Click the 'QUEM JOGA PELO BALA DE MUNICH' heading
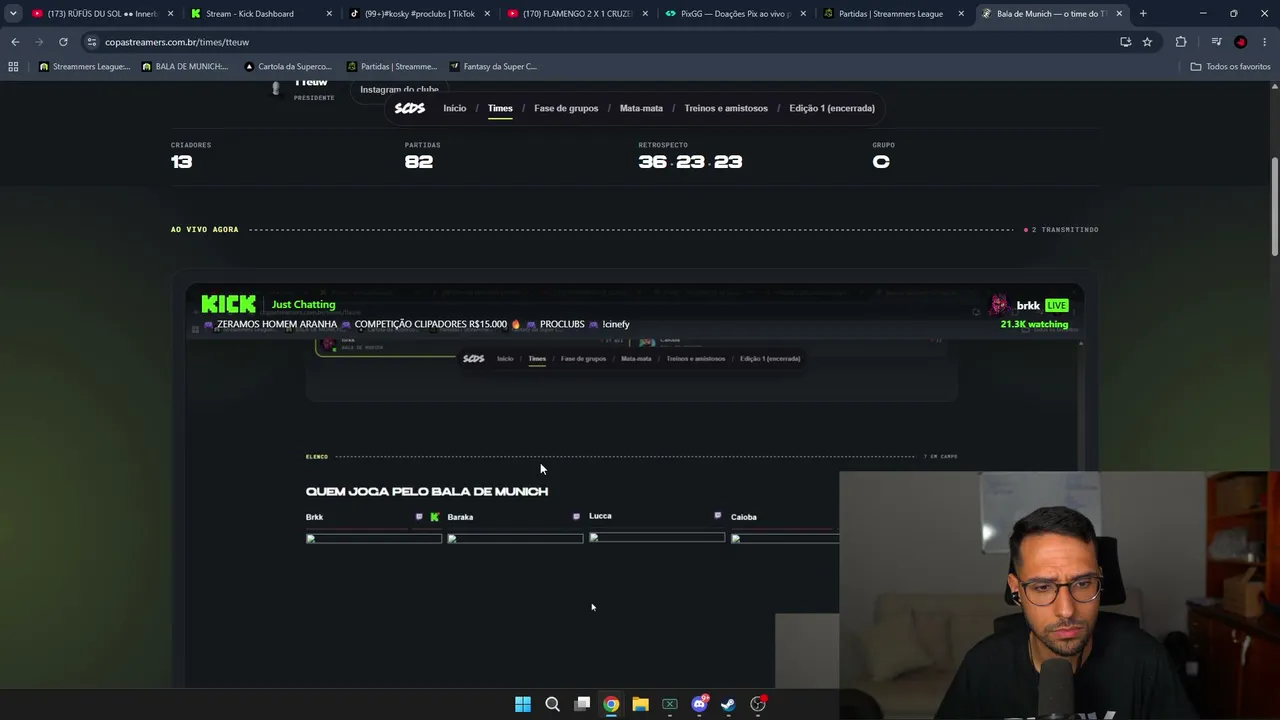This screenshot has height=720, width=1280. tap(427, 492)
